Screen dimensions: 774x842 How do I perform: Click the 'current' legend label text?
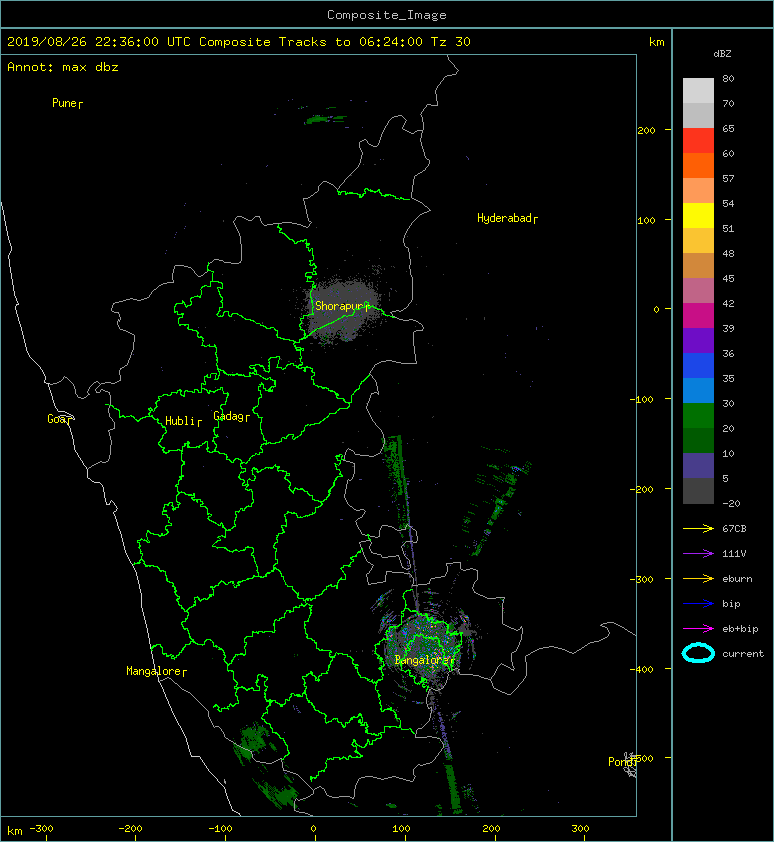pos(743,654)
